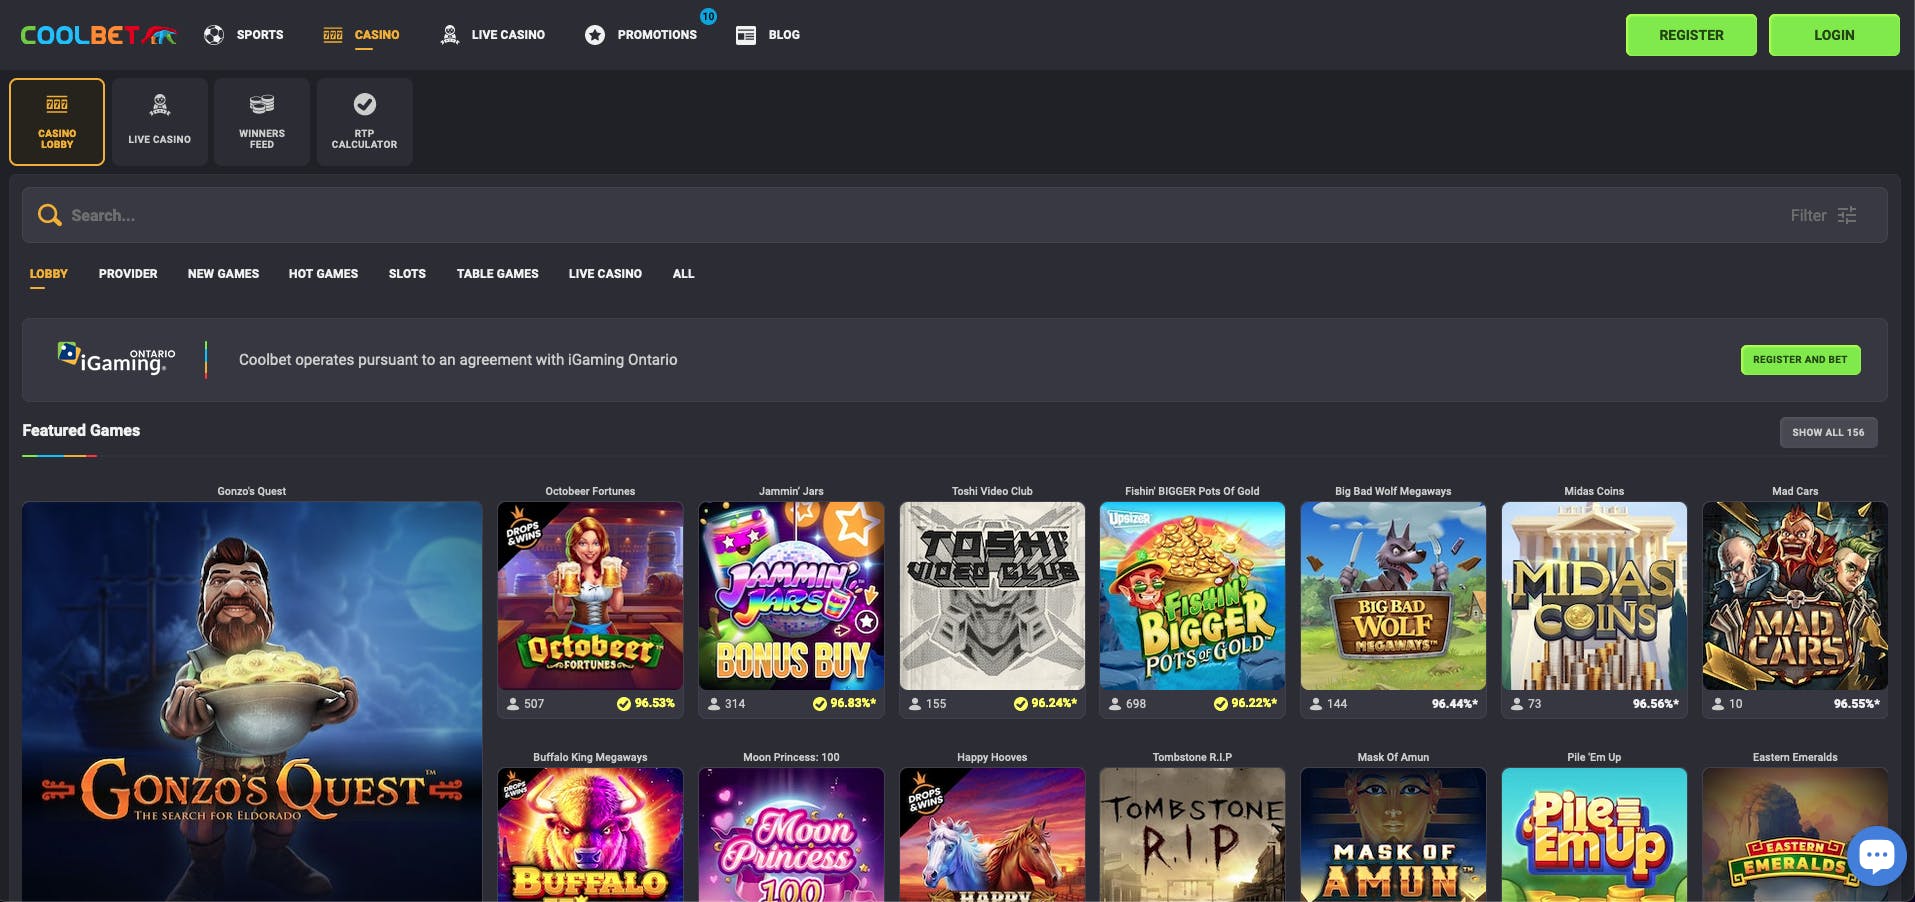Click into the game search field
The image size is (1915, 902).
click(900, 215)
